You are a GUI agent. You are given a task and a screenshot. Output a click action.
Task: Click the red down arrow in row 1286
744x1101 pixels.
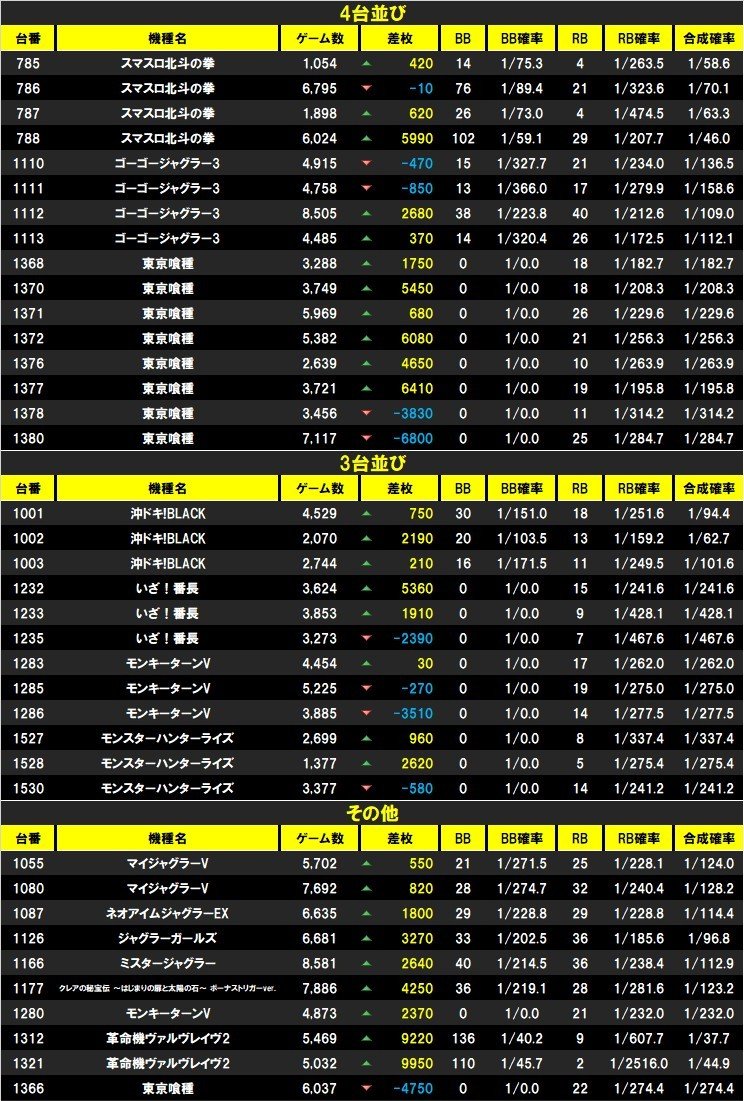[x=366, y=713]
